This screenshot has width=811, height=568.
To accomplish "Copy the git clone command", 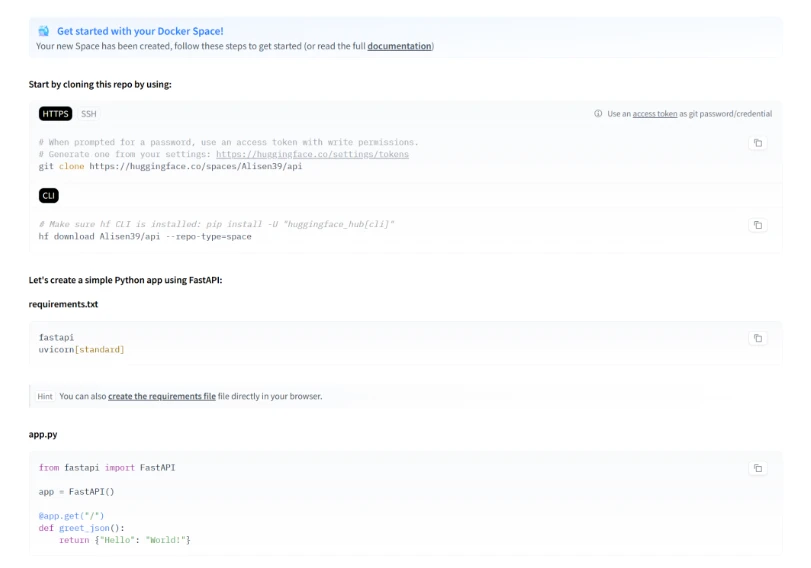I will tap(757, 143).
